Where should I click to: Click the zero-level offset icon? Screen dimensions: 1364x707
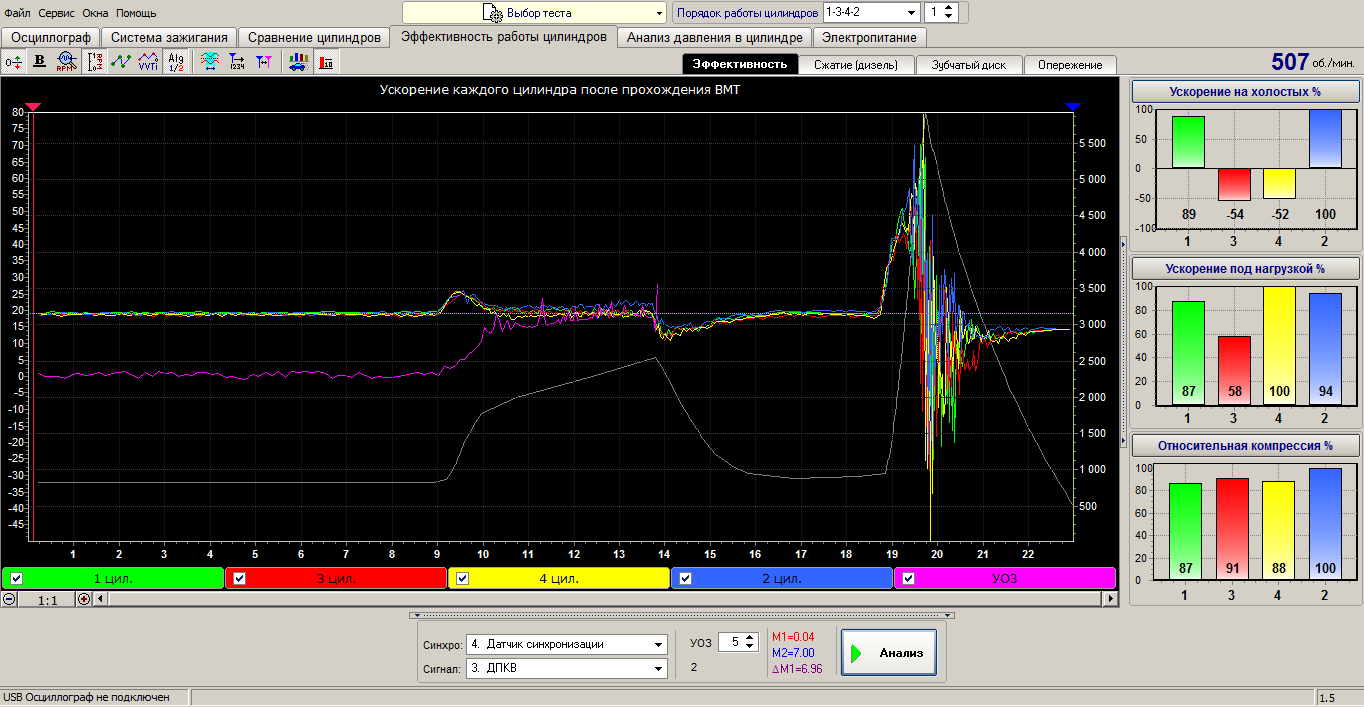point(14,61)
